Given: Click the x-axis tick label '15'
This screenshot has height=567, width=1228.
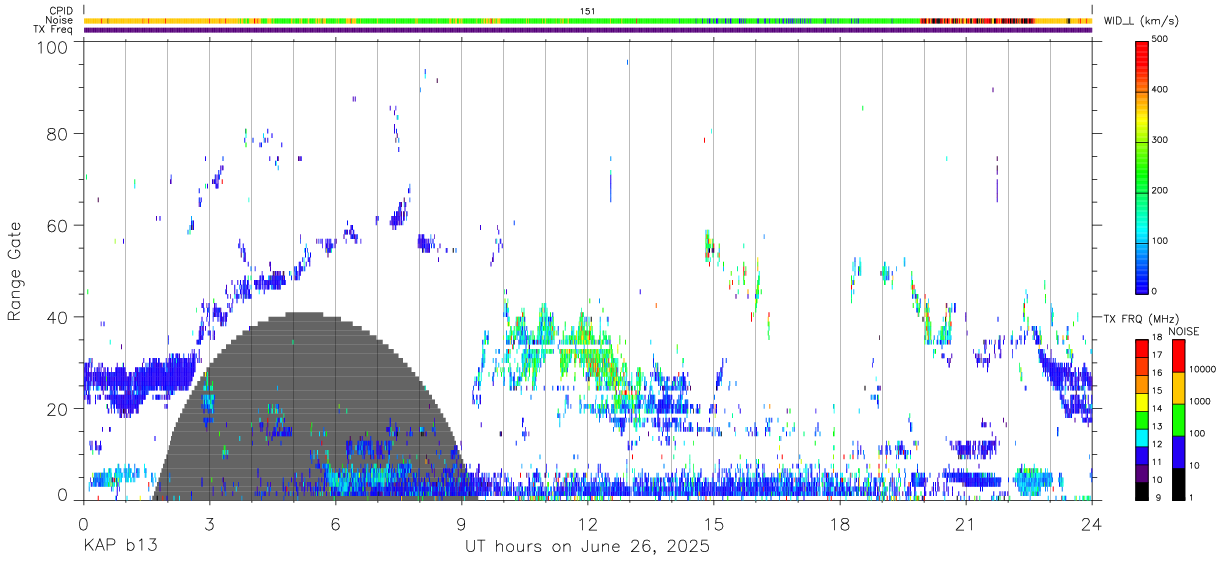Looking at the screenshot, I should click(x=714, y=524).
